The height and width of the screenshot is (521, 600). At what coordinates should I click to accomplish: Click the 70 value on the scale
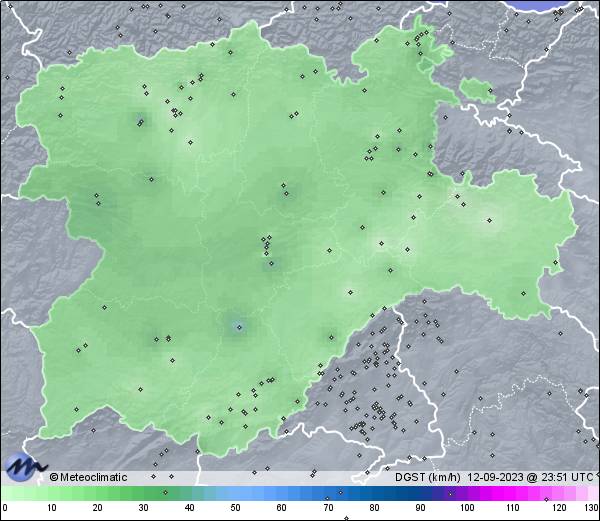(x=328, y=508)
